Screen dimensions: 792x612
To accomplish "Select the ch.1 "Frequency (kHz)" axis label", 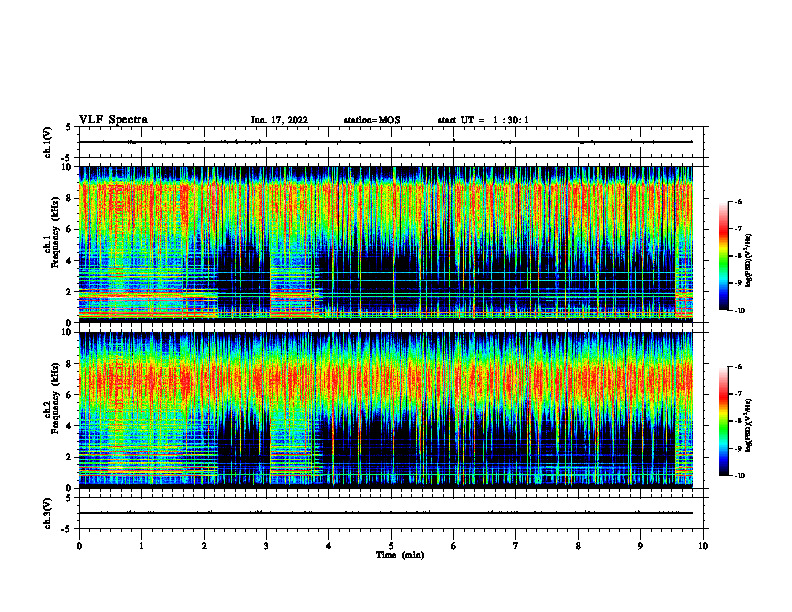I will click(x=55, y=232).
